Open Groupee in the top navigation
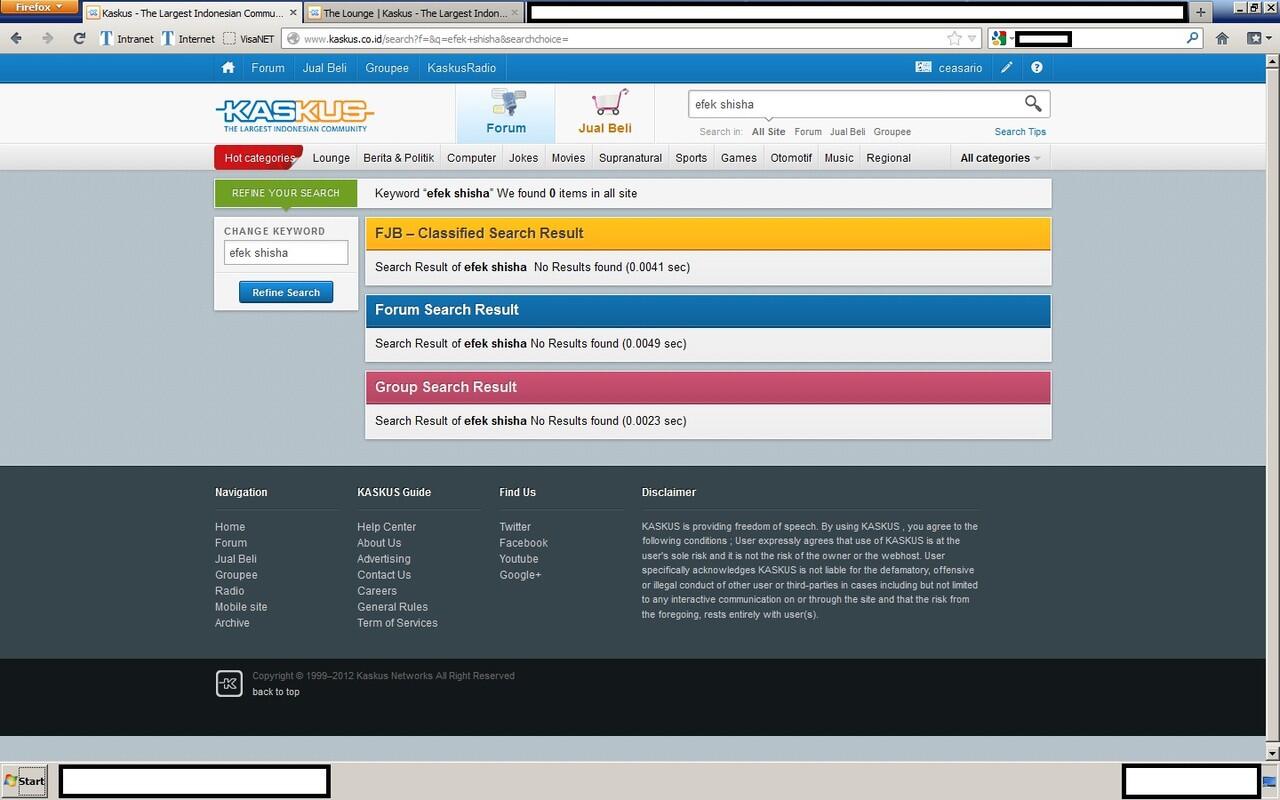1280x800 pixels. click(387, 68)
